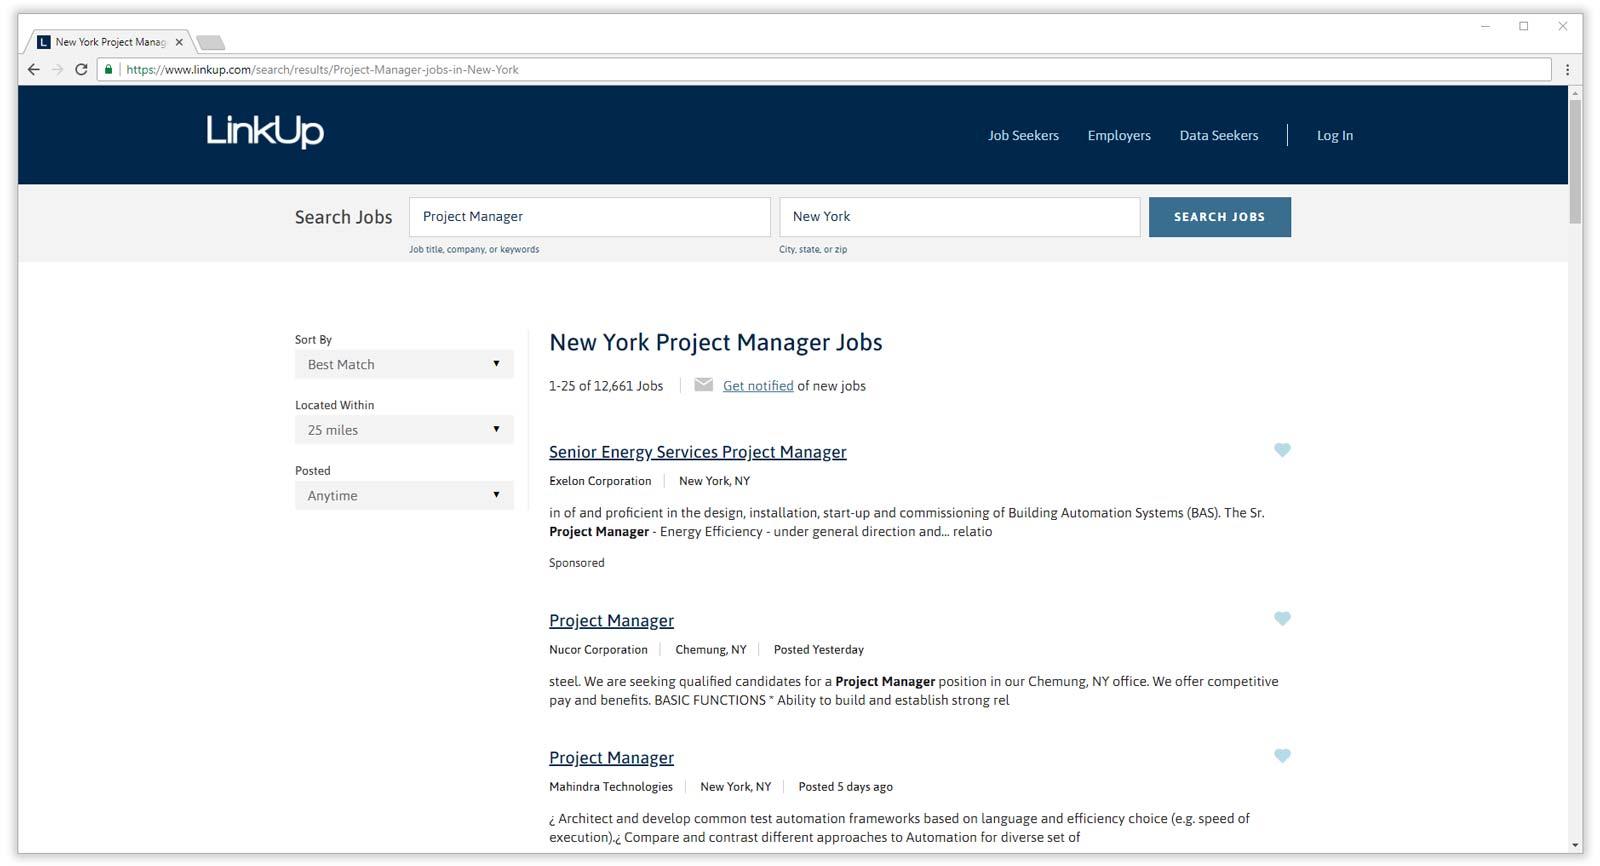Screen dimensions: 1600x866
Task: Click the green secure padlock icon
Action: 109,70
